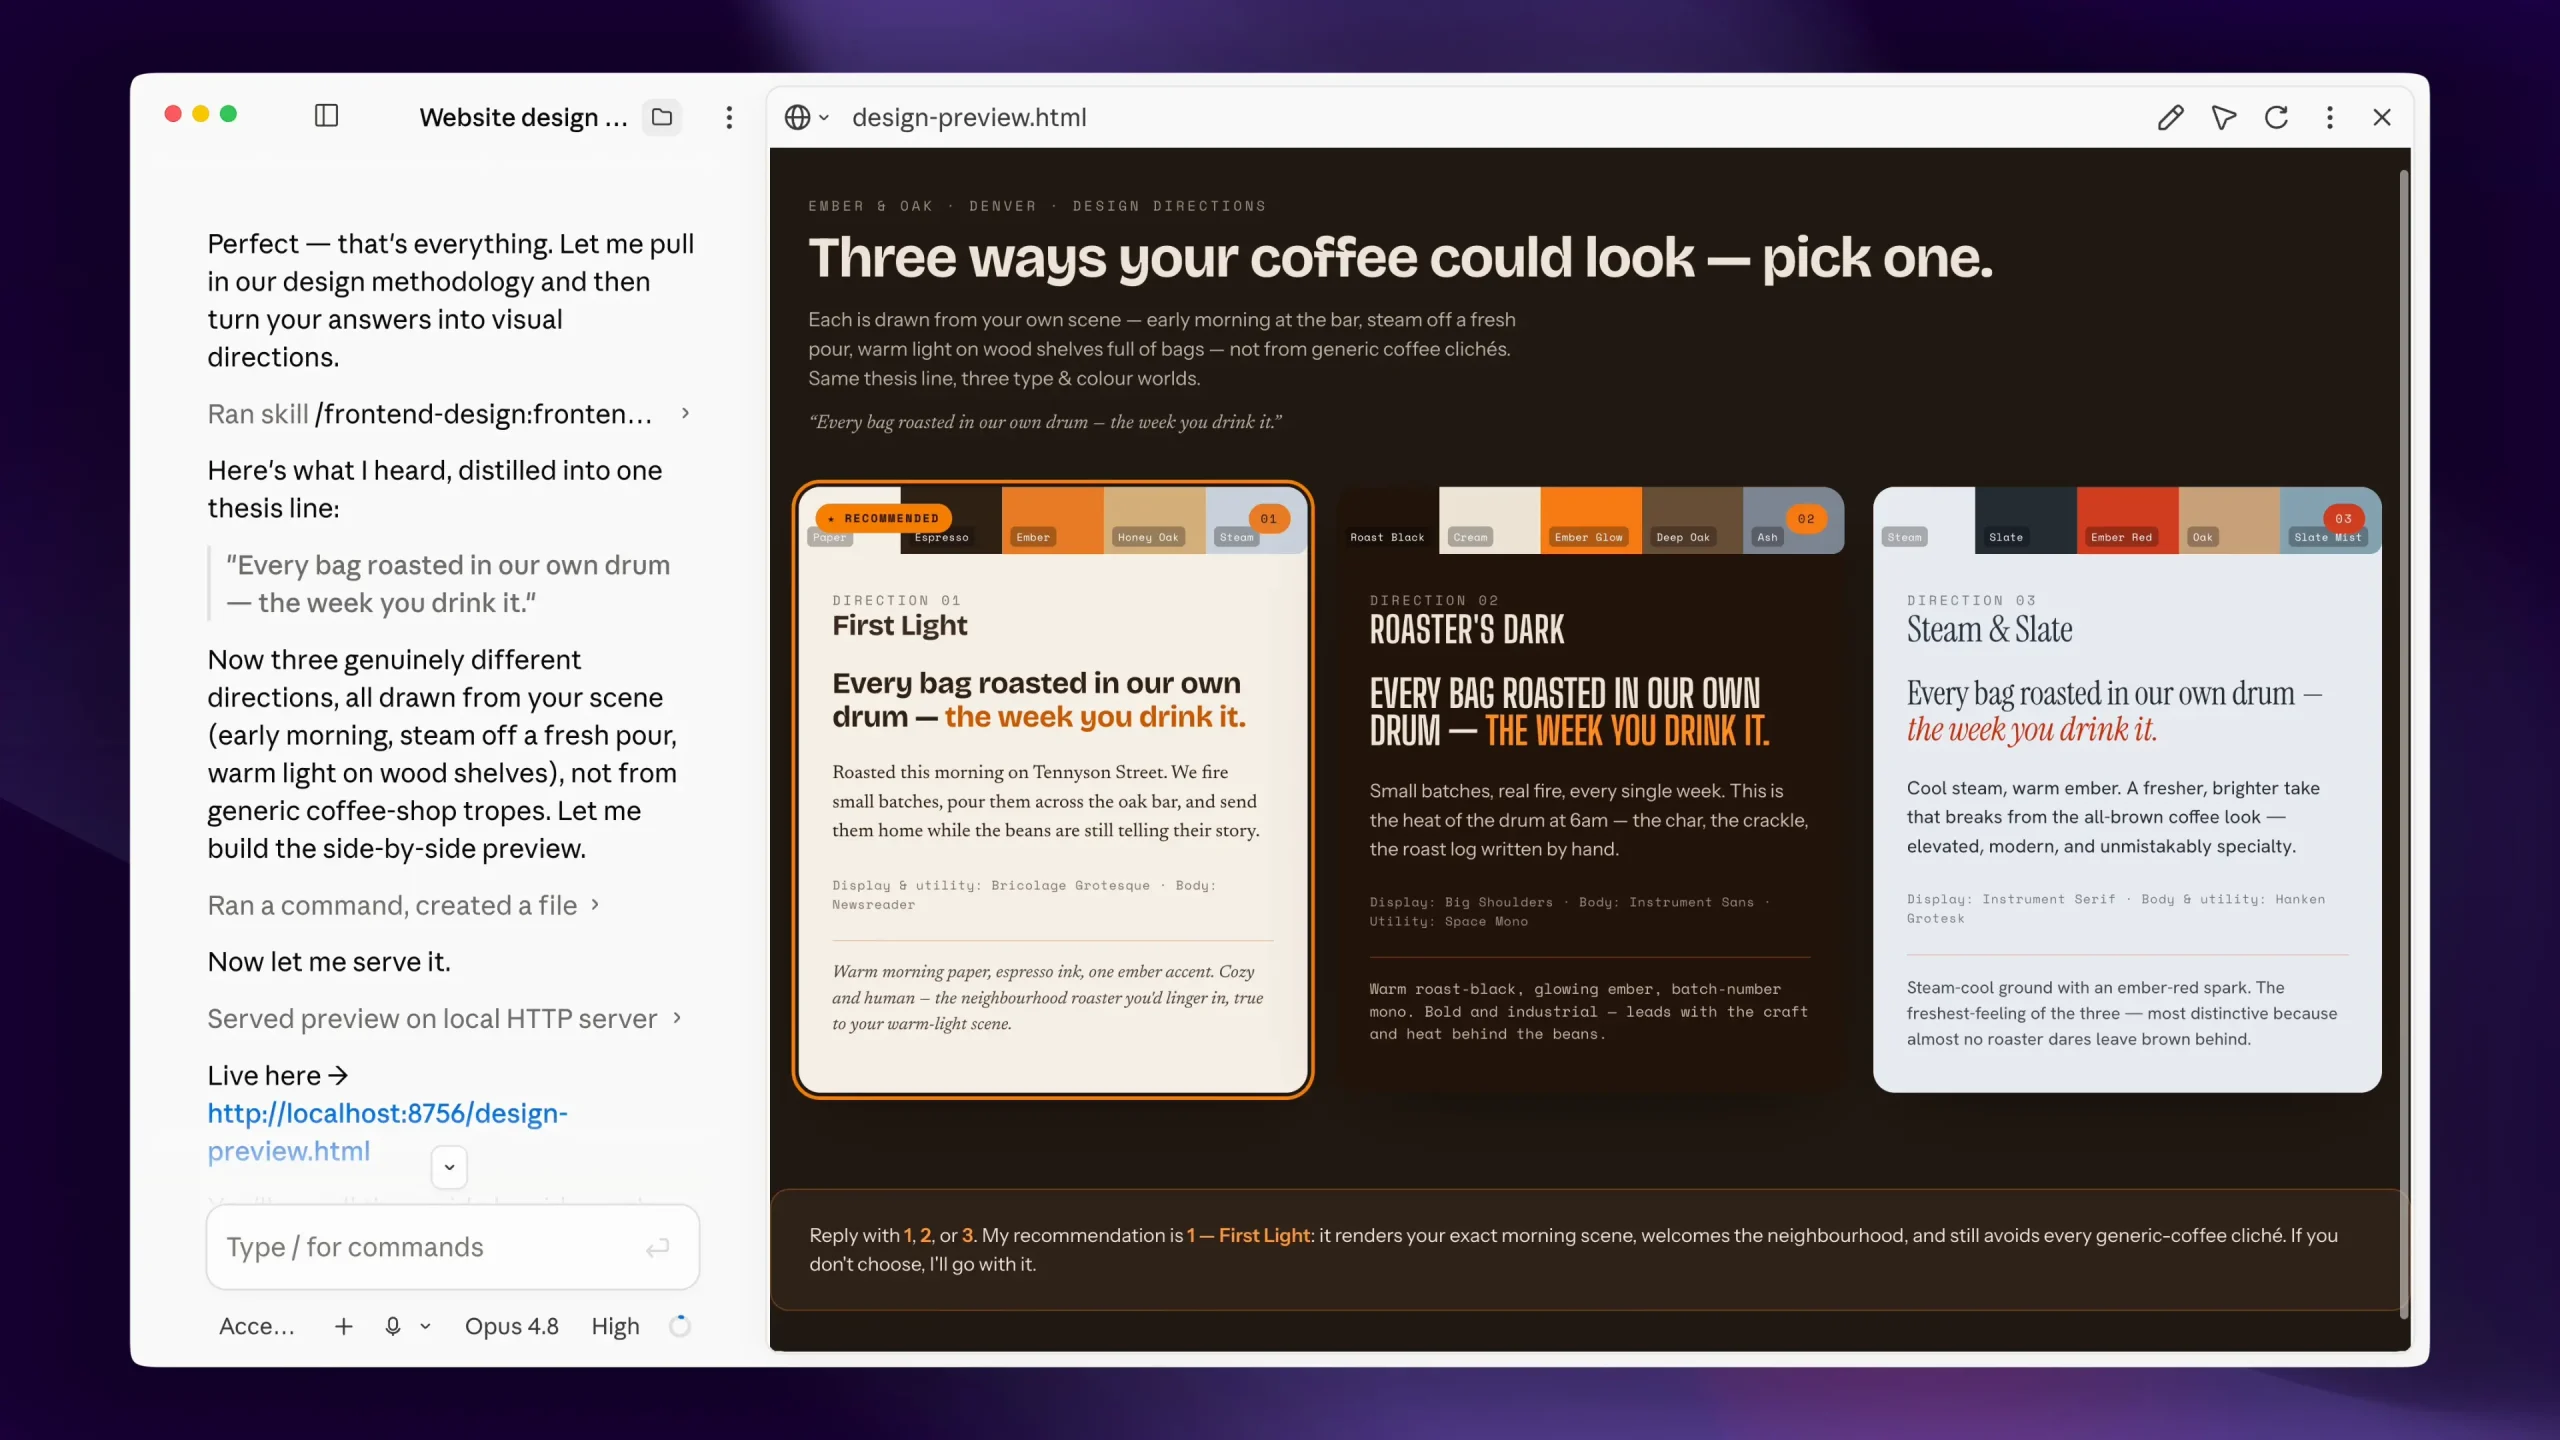Open the chat options kebab menu
Image resolution: width=2560 pixels, height=1440 pixels.
[x=729, y=117]
